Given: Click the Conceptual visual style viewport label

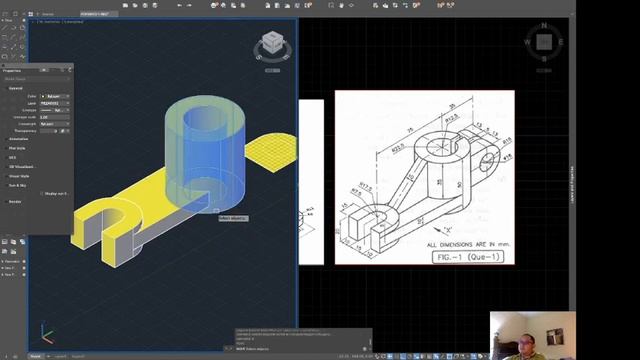Looking at the screenshot, I should click(x=73, y=22).
